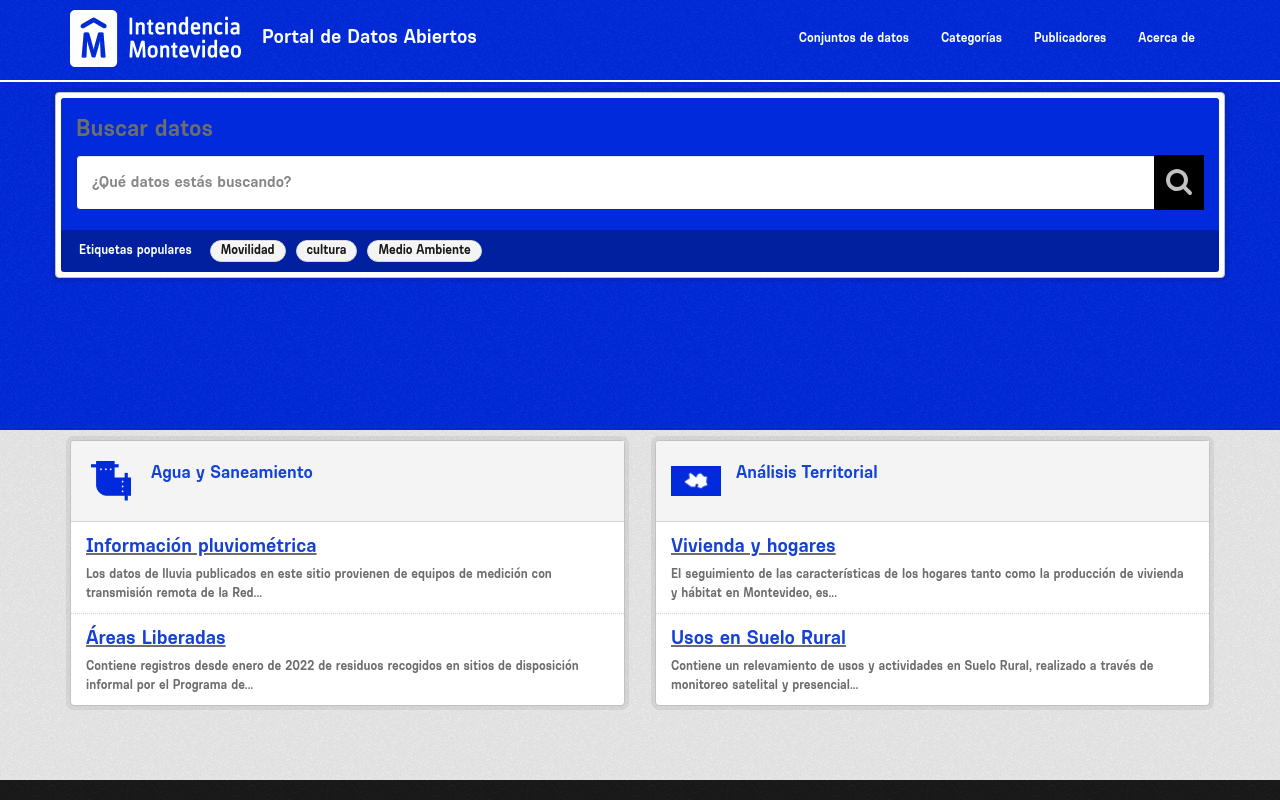
Task: Click the Portal de Datos Abiertos title
Action: 369,37
